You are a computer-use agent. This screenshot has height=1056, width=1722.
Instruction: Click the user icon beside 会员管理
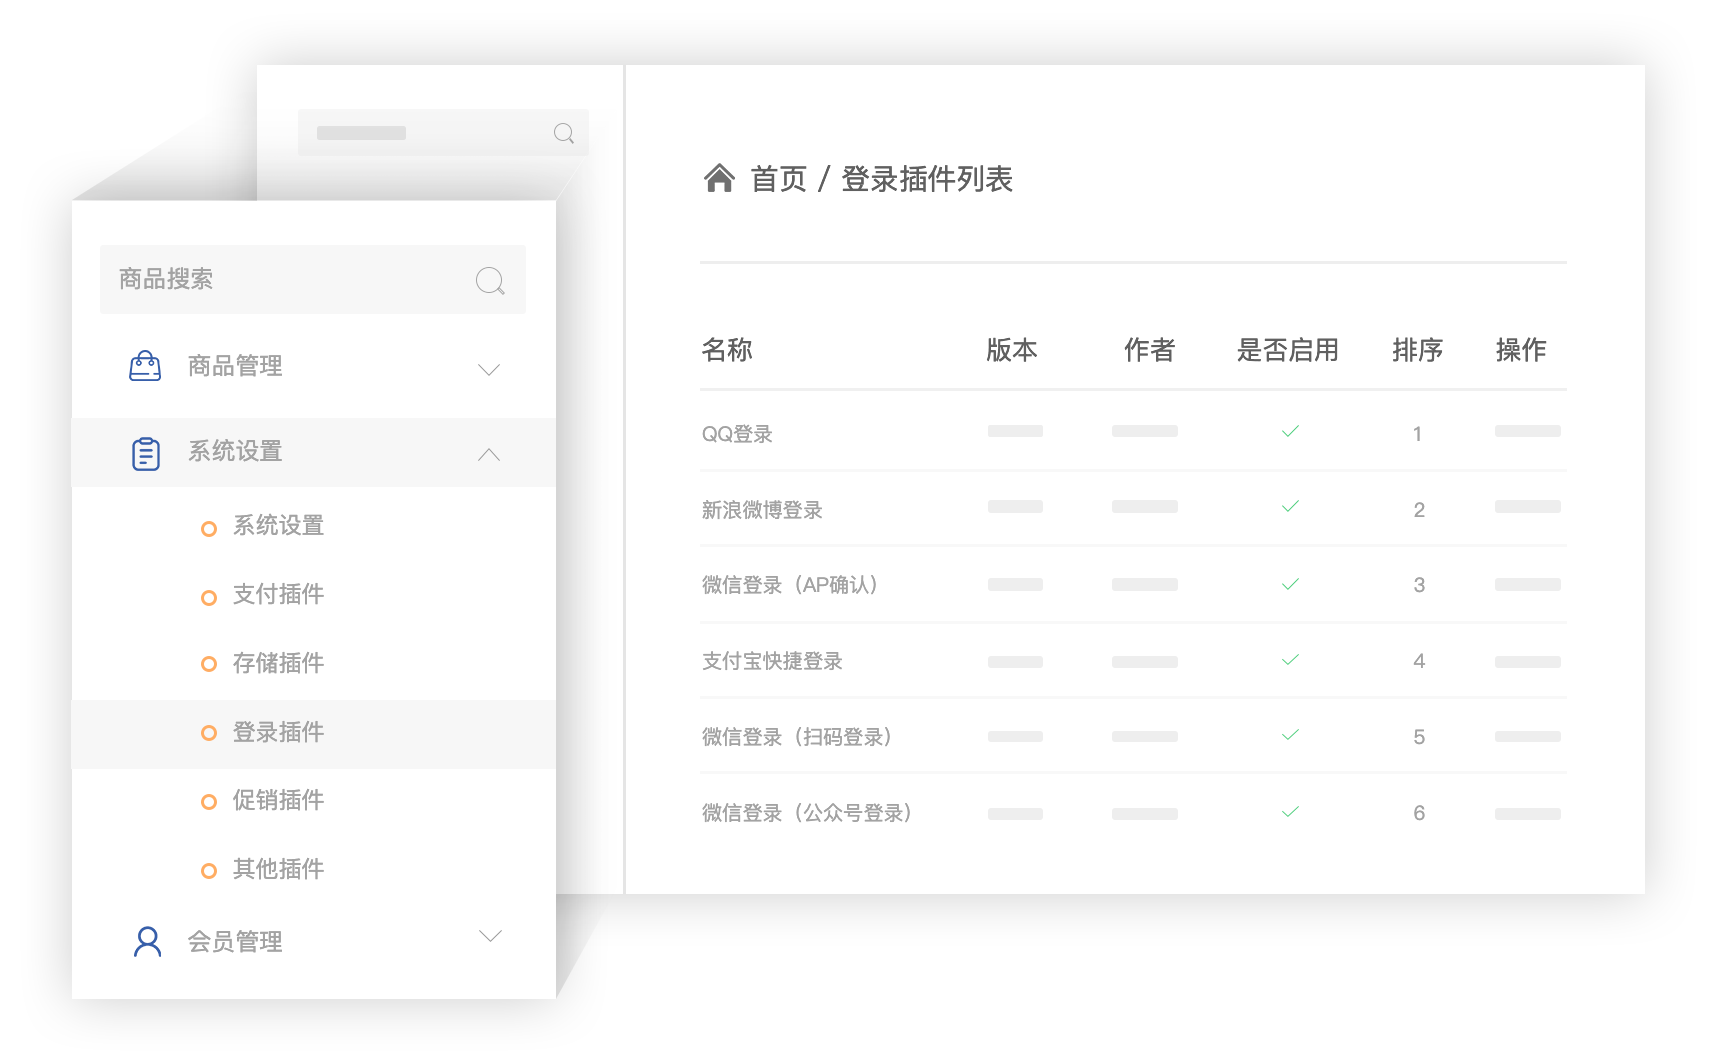[x=147, y=941]
